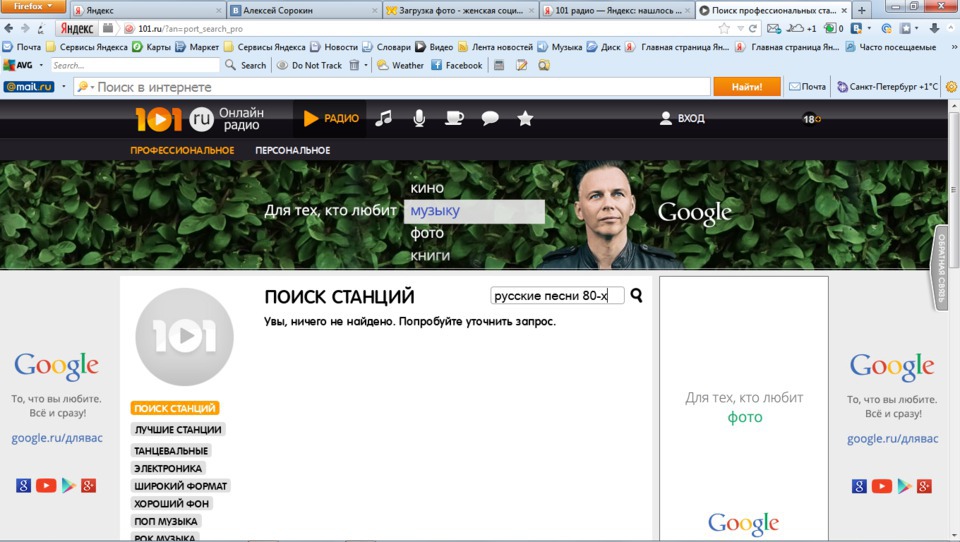Open the Часто посещаемые bookmark folder
Image resolution: width=960 pixels, height=542 pixels.
point(891,47)
